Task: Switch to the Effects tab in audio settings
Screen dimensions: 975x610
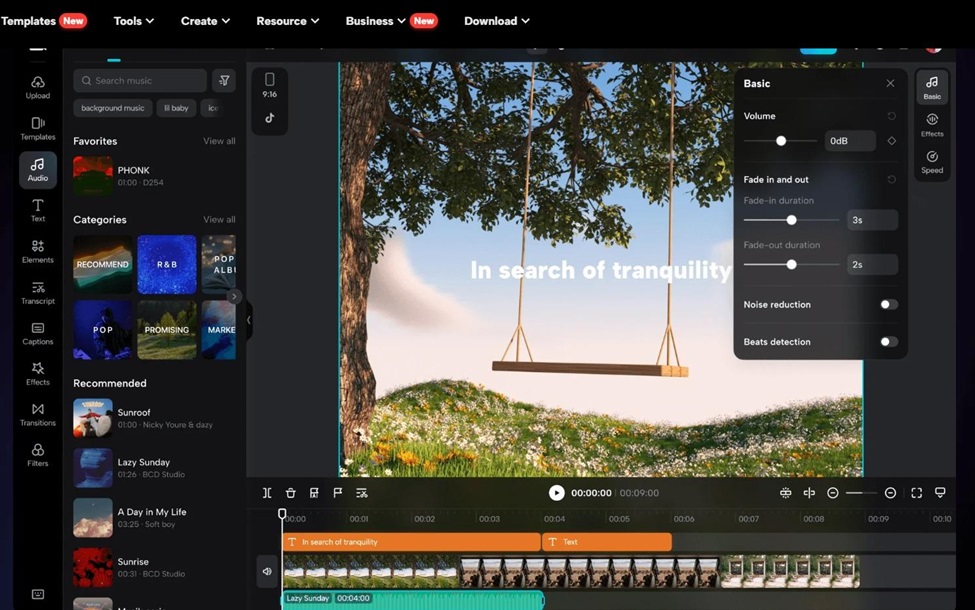Action: tap(931, 125)
